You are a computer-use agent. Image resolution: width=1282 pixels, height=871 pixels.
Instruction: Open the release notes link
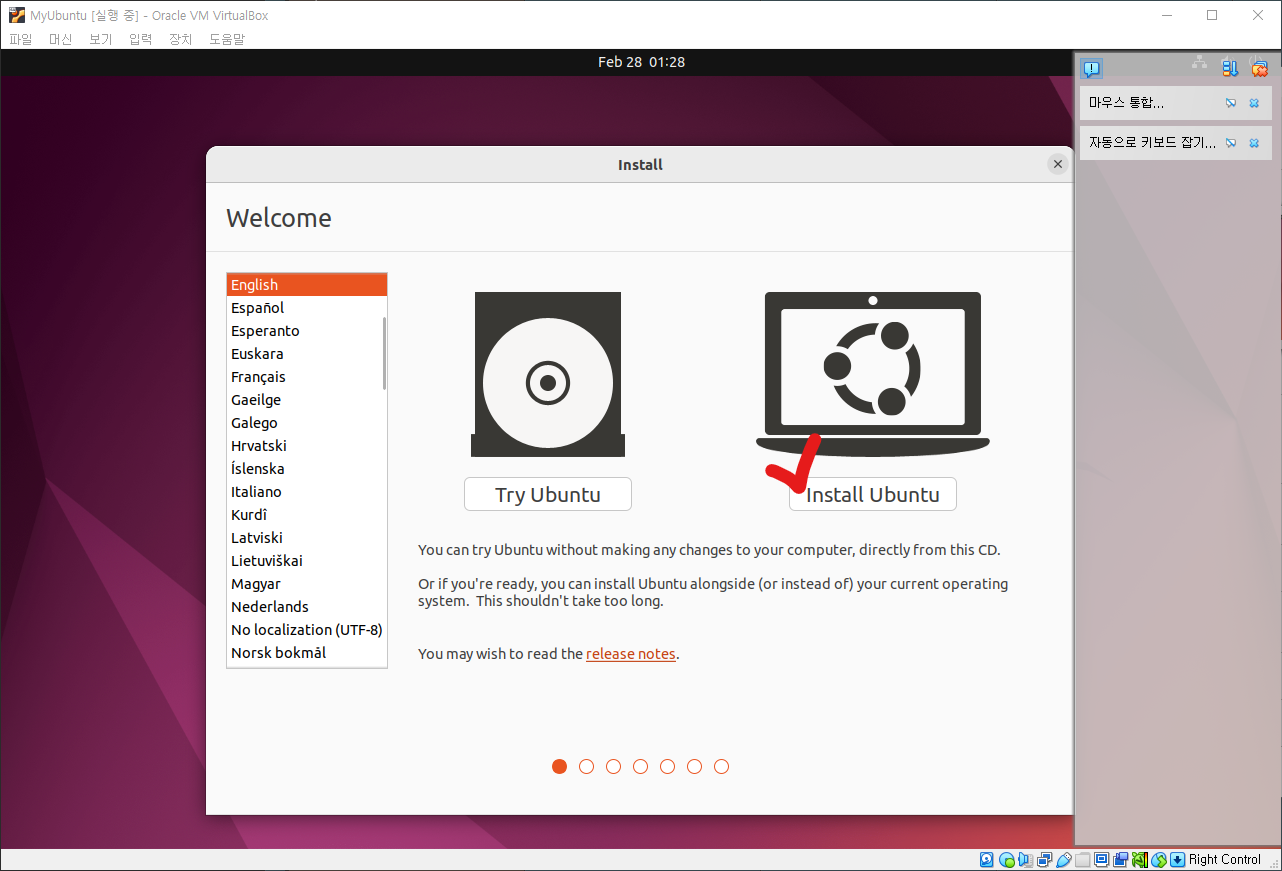pyautogui.click(x=631, y=654)
